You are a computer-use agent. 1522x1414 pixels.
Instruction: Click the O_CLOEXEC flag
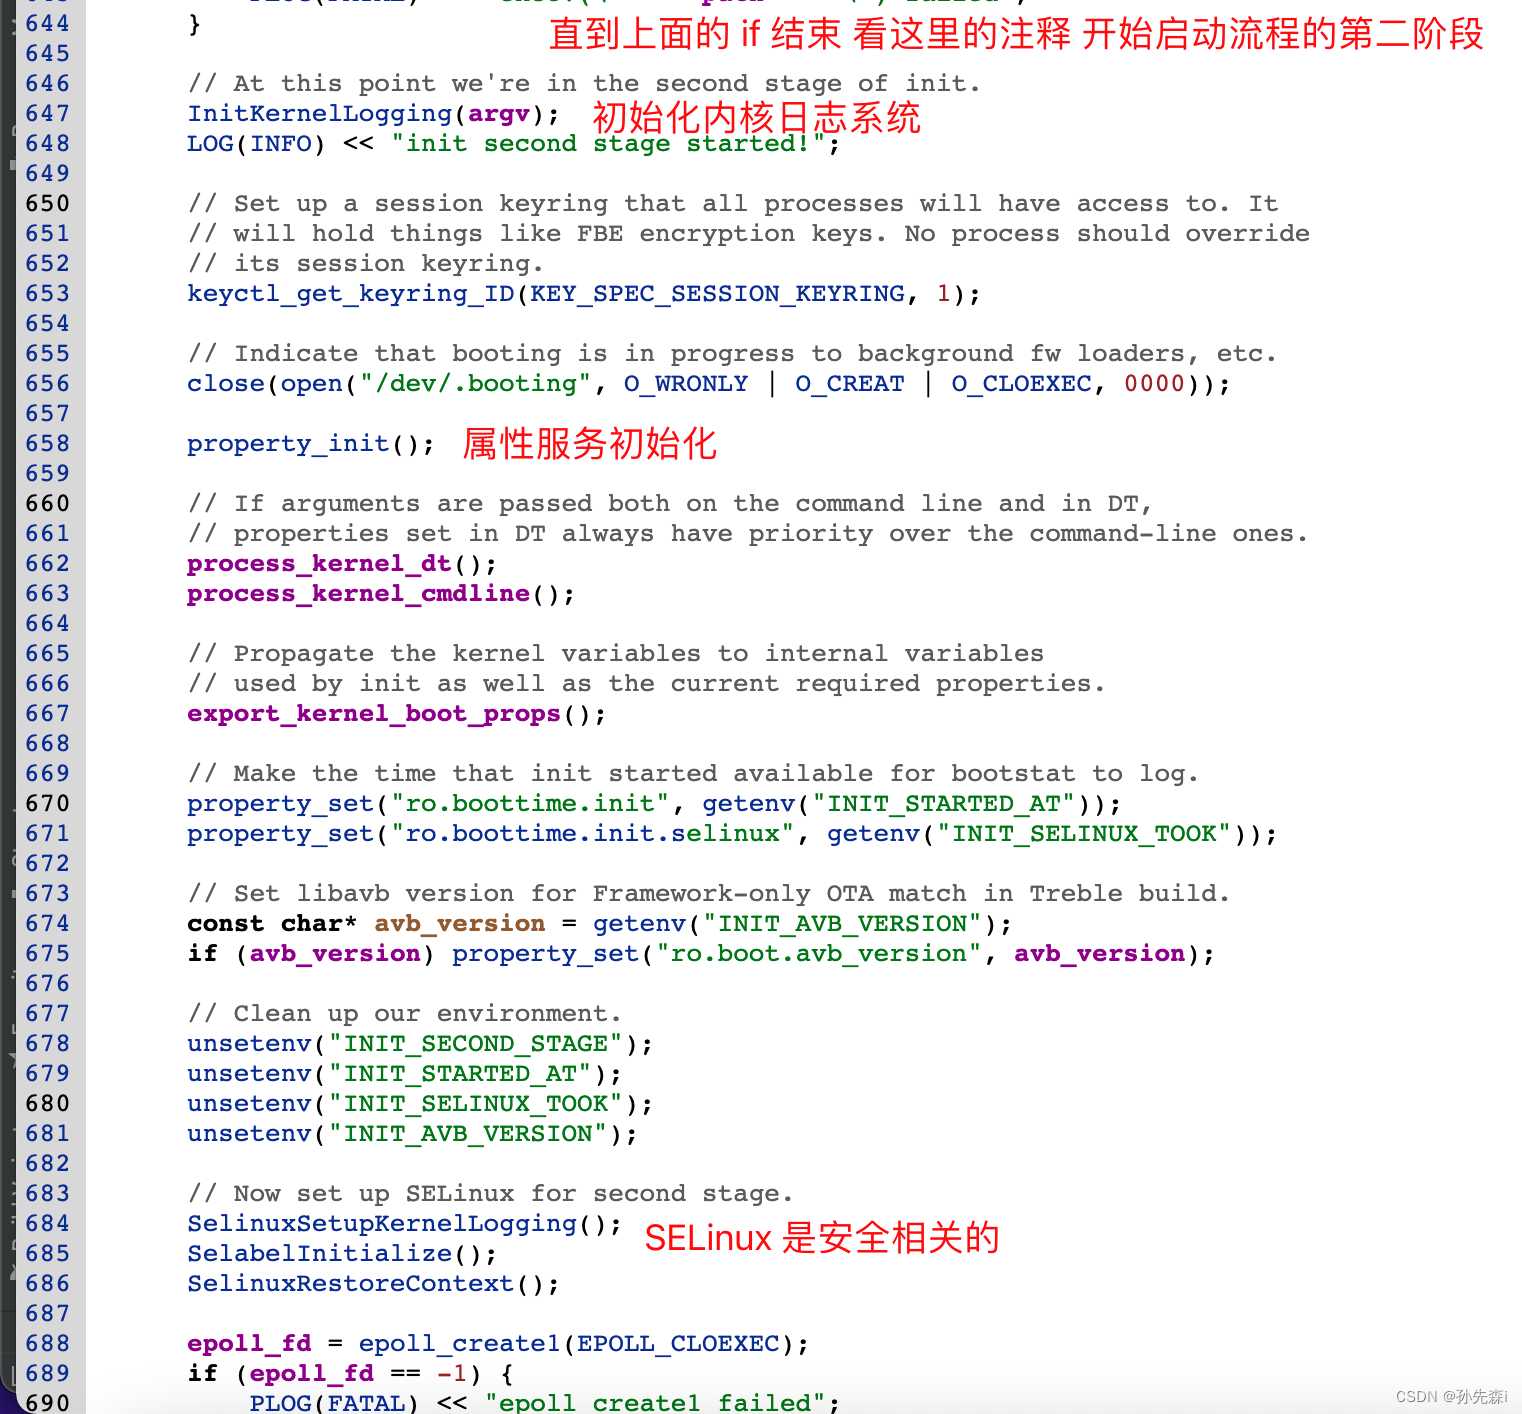click(x=1021, y=384)
